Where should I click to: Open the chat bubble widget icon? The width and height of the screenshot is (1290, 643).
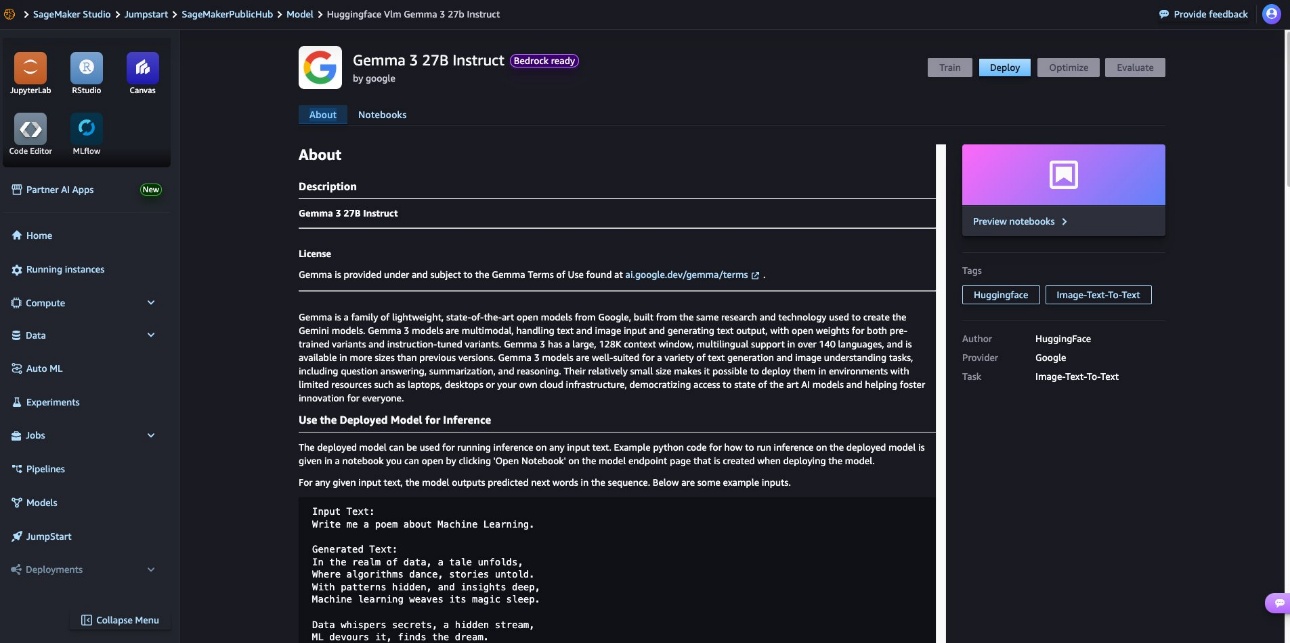tap(1277, 603)
